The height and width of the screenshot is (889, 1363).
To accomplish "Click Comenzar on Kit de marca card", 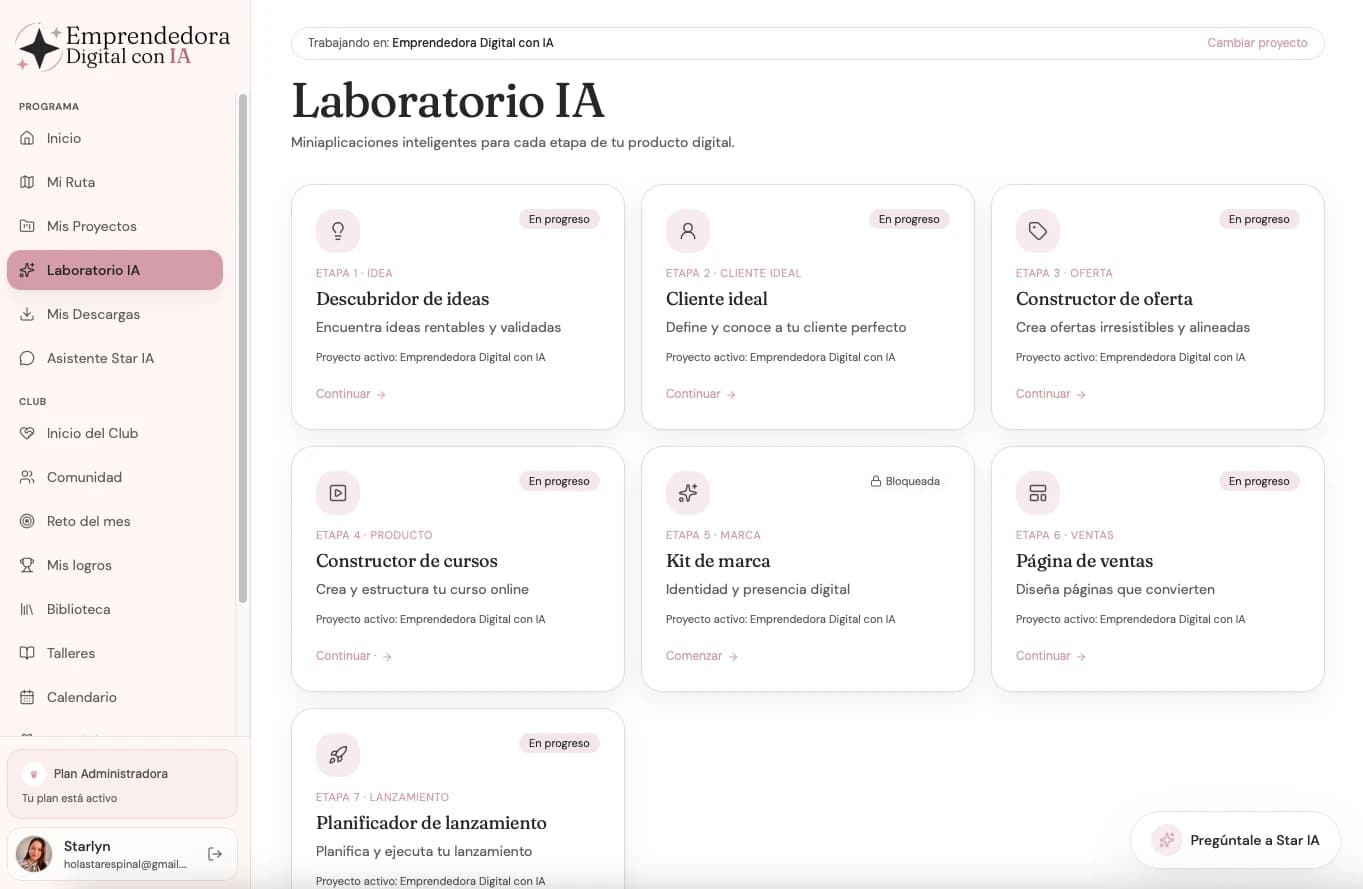I will [702, 656].
